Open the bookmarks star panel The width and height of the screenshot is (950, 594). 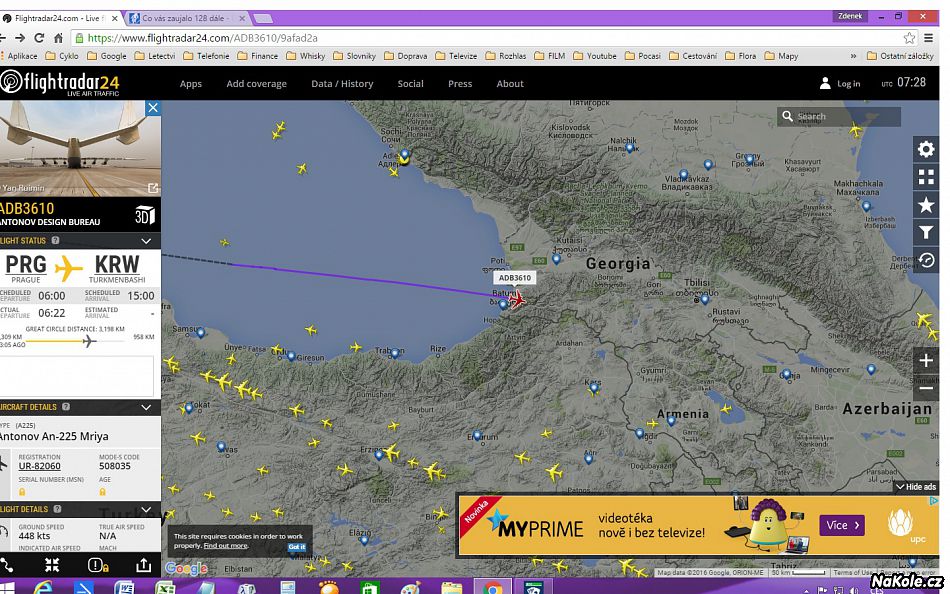point(926,205)
